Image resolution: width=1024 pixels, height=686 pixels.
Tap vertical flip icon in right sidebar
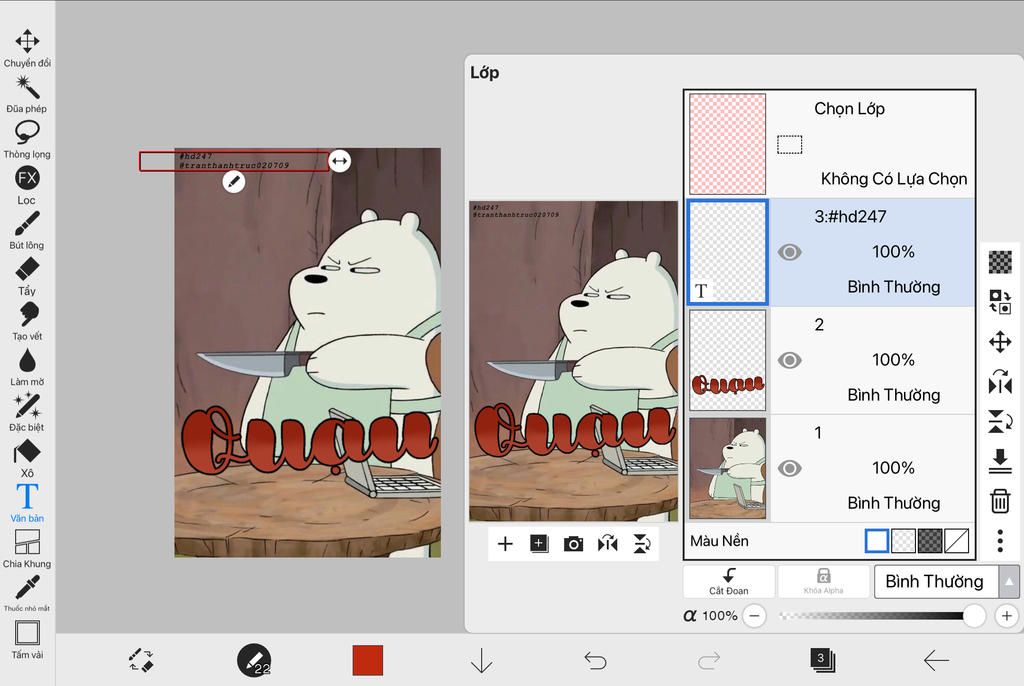(1000, 421)
